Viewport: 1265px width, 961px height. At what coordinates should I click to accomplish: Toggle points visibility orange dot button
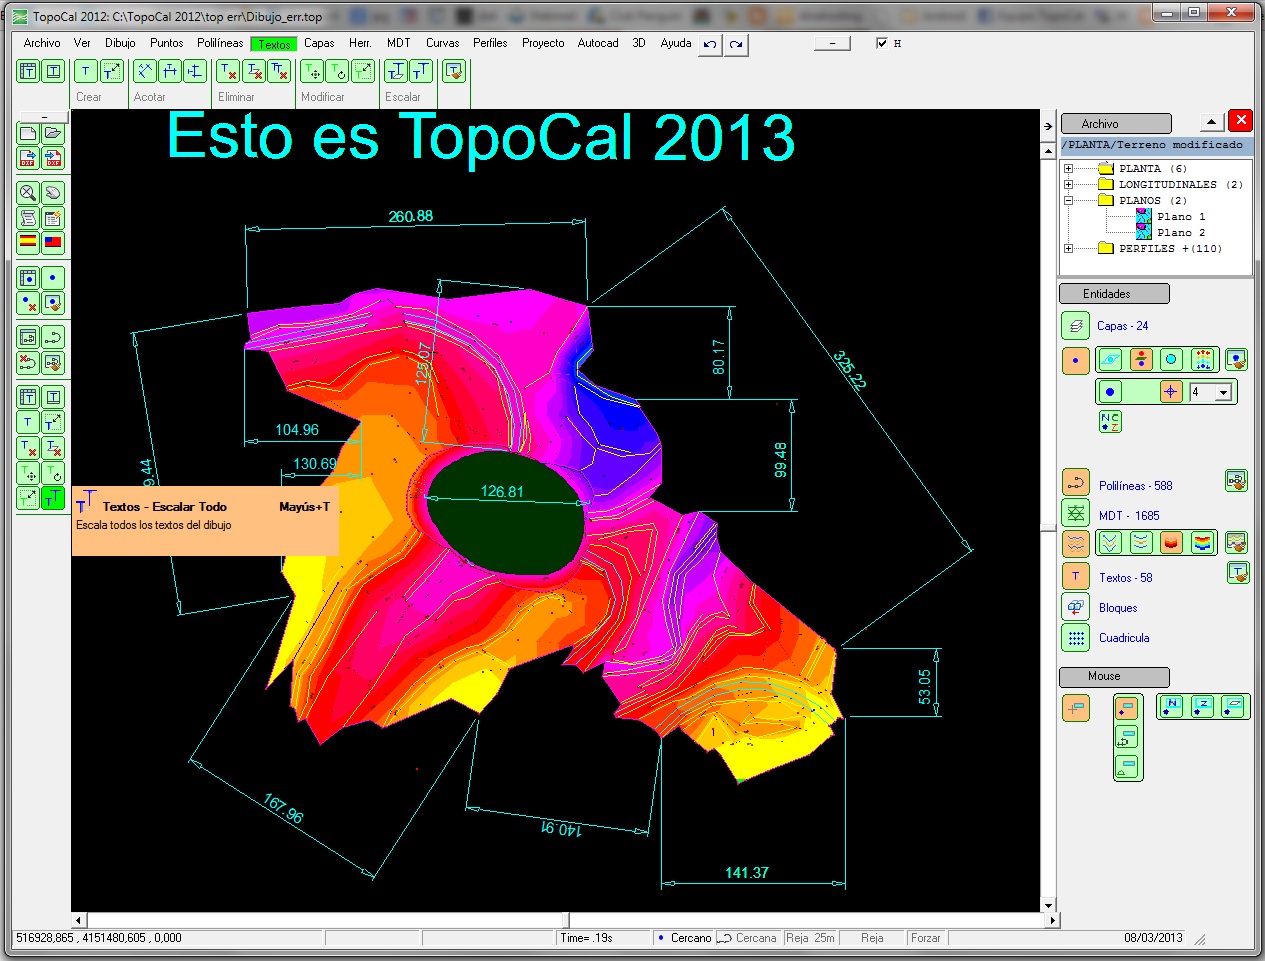[1075, 361]
